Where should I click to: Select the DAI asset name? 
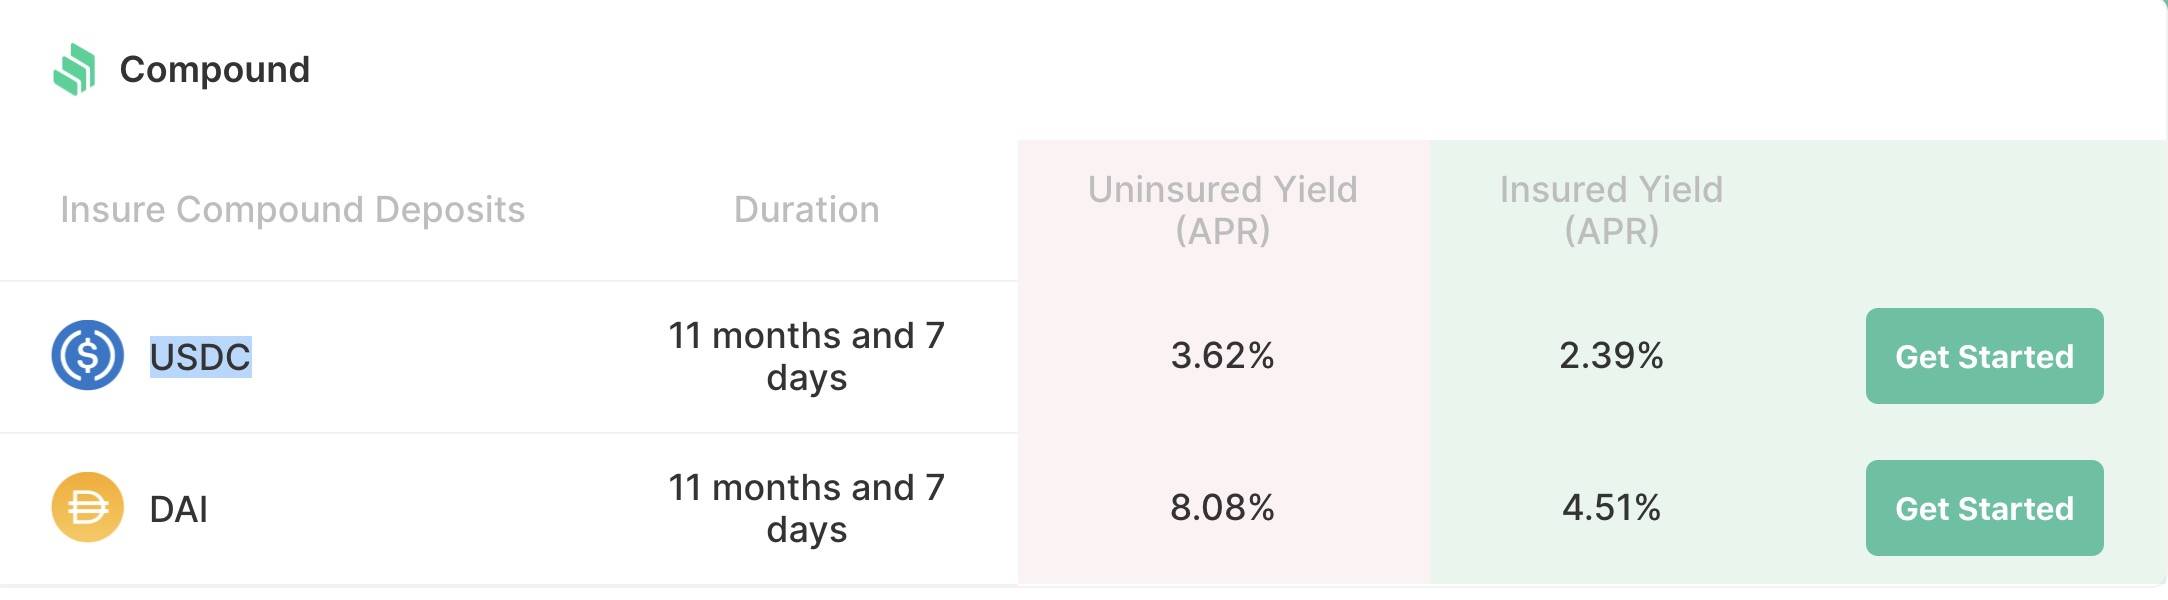point(178,509)
